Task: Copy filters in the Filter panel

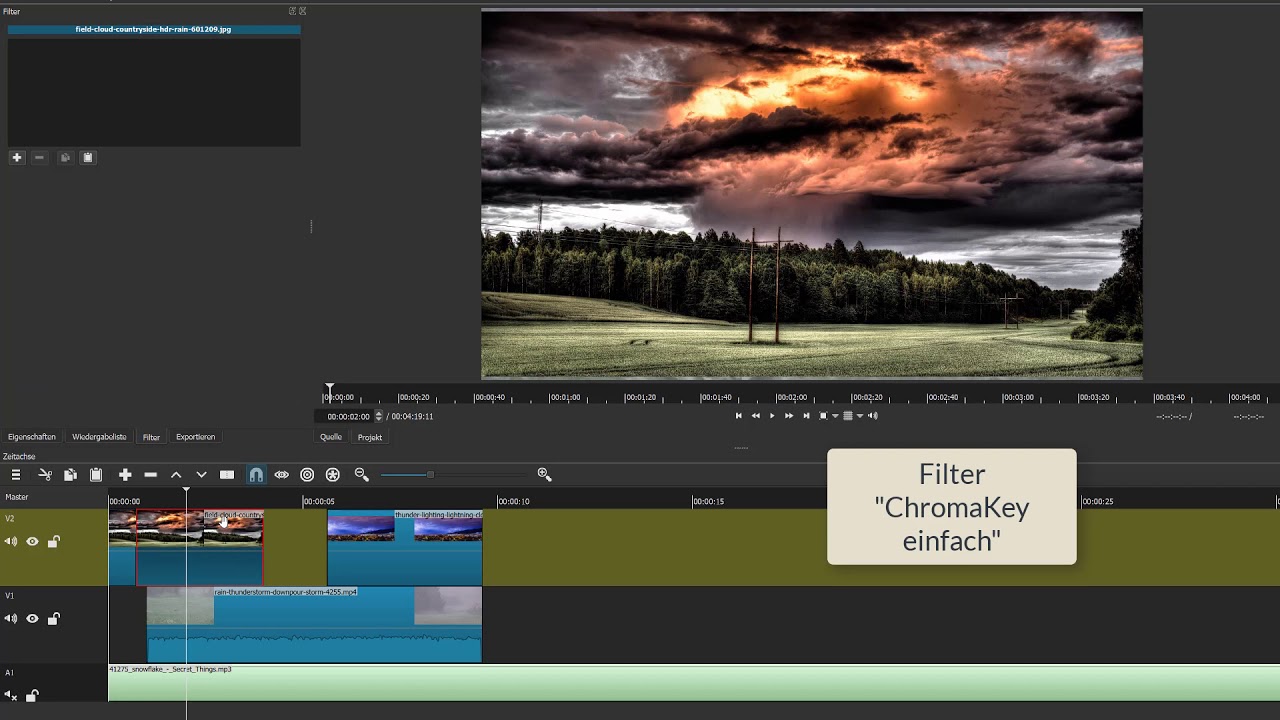Action: click(65, 157)
